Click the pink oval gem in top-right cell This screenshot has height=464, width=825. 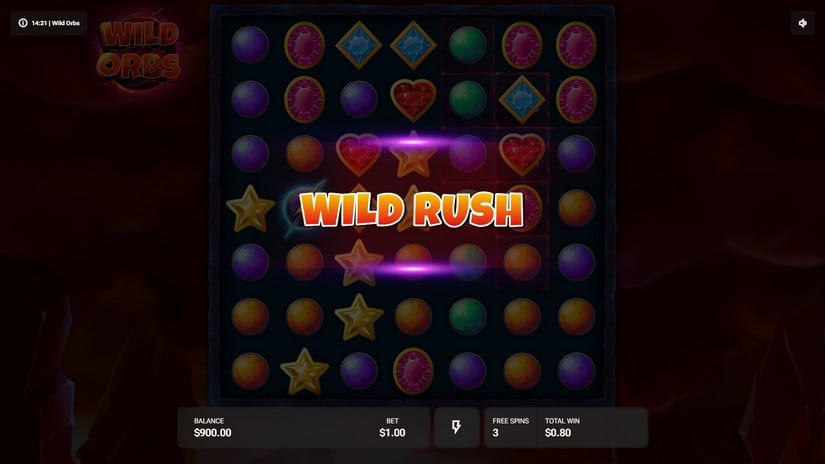[576, 45]
